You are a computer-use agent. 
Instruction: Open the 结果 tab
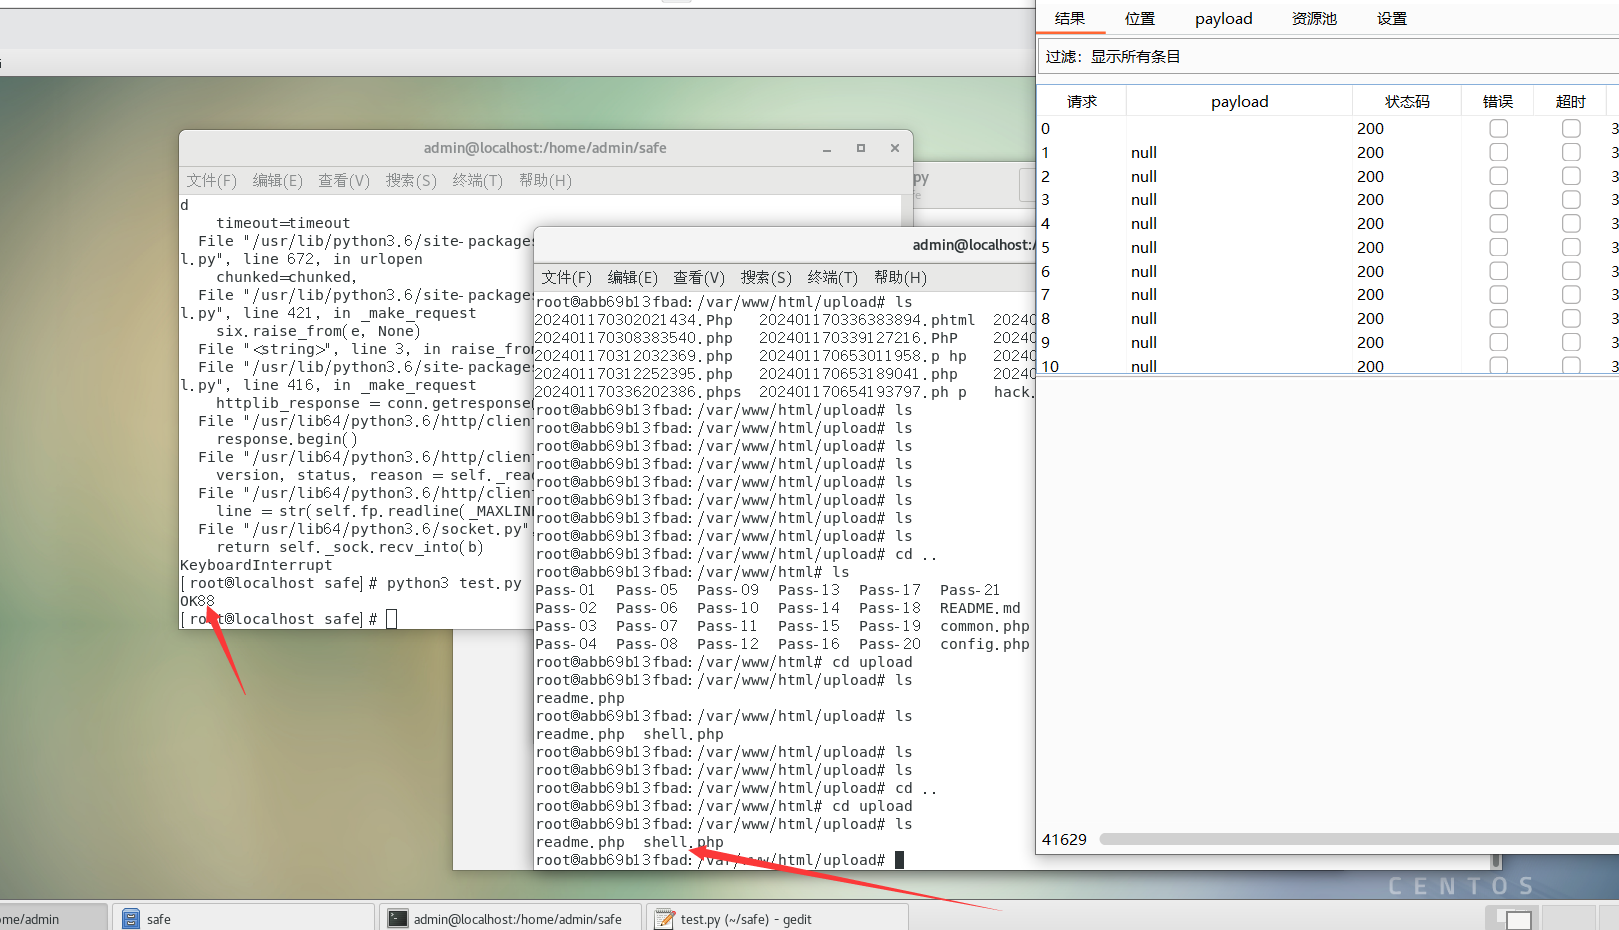[1069, 18]
